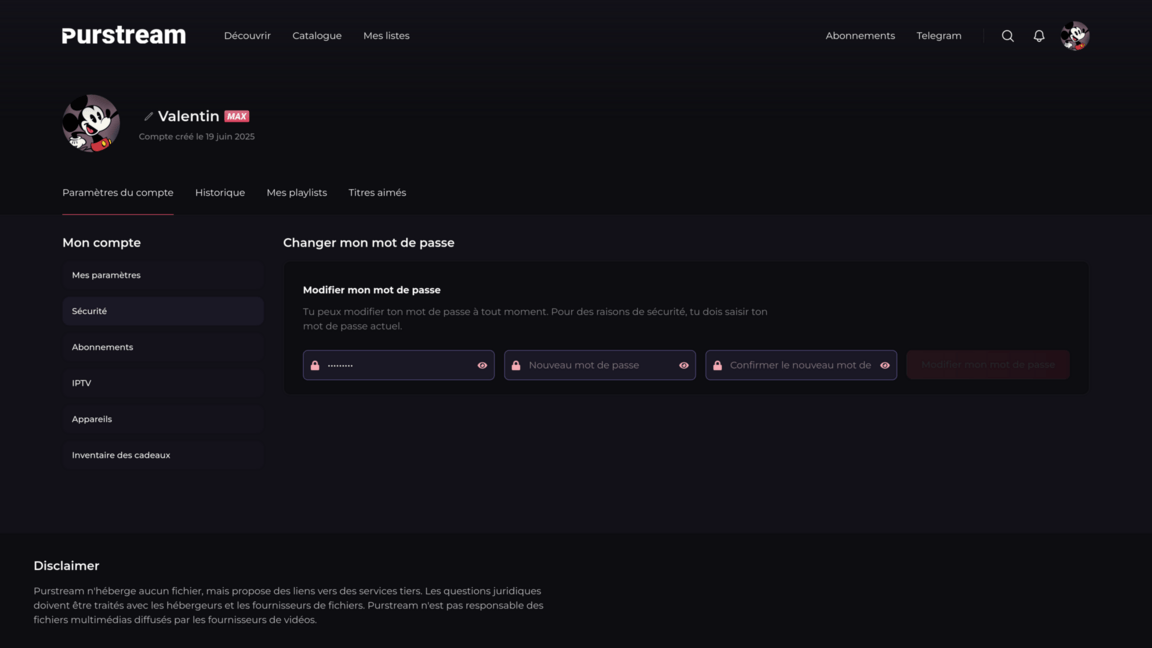
Task: Switch to the Historique tab
Action: click(x=220, y=193)
